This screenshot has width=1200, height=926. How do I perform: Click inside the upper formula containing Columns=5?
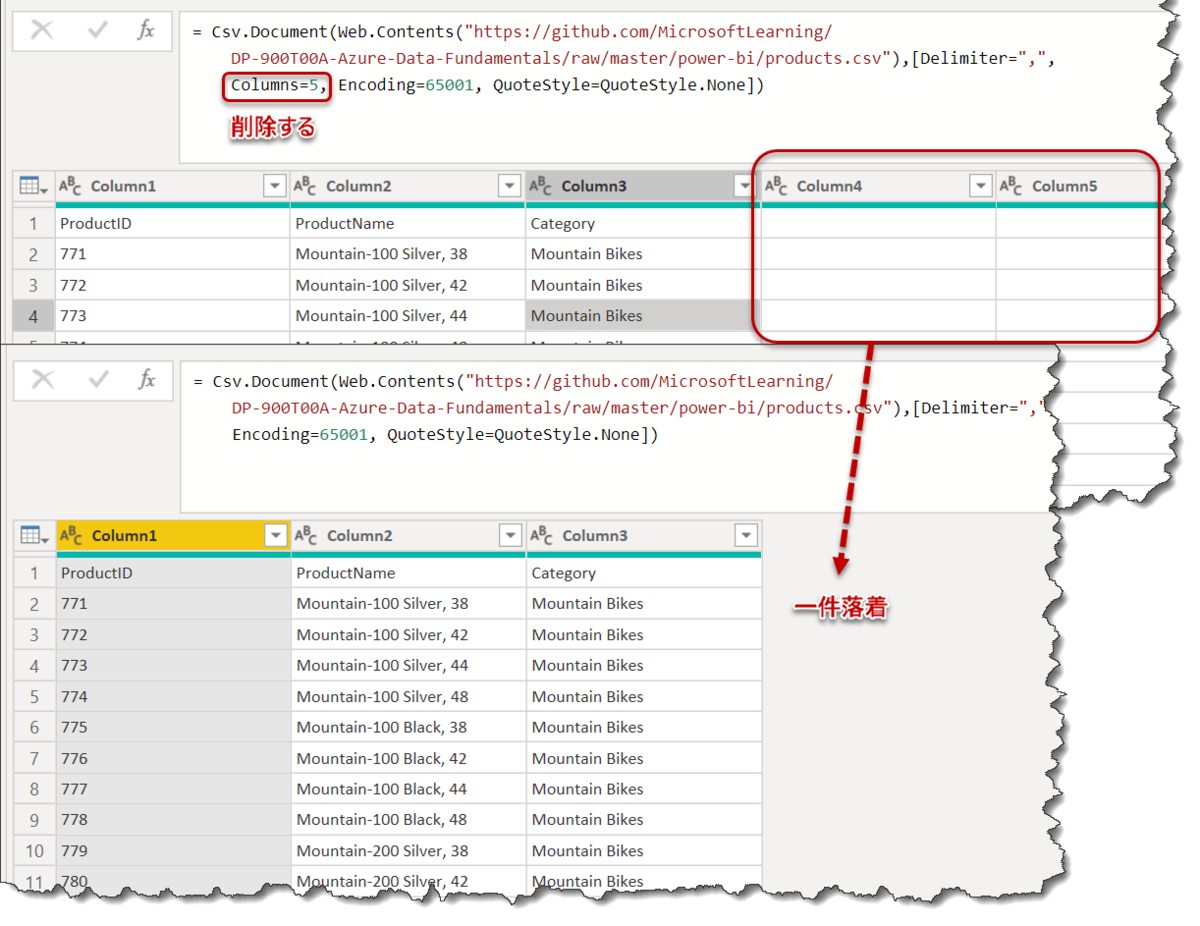point(670,85)
